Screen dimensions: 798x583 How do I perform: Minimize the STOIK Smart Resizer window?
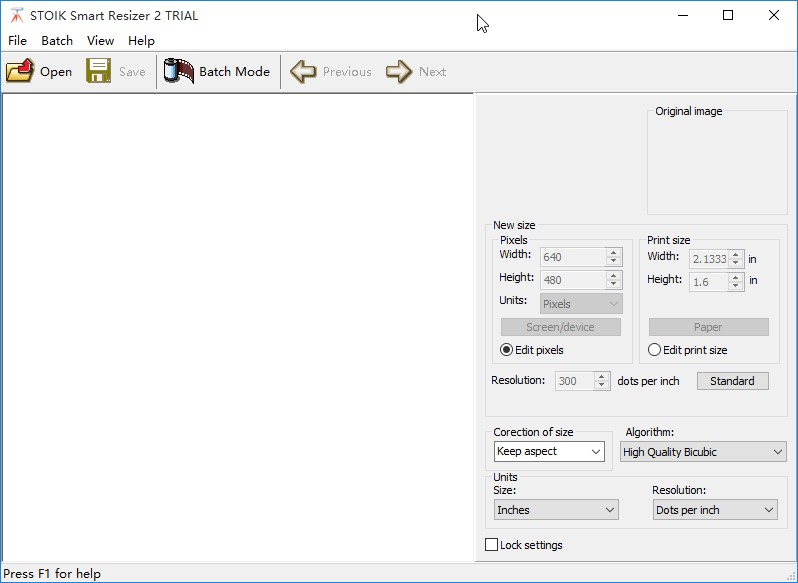click(x=683, y=15)
